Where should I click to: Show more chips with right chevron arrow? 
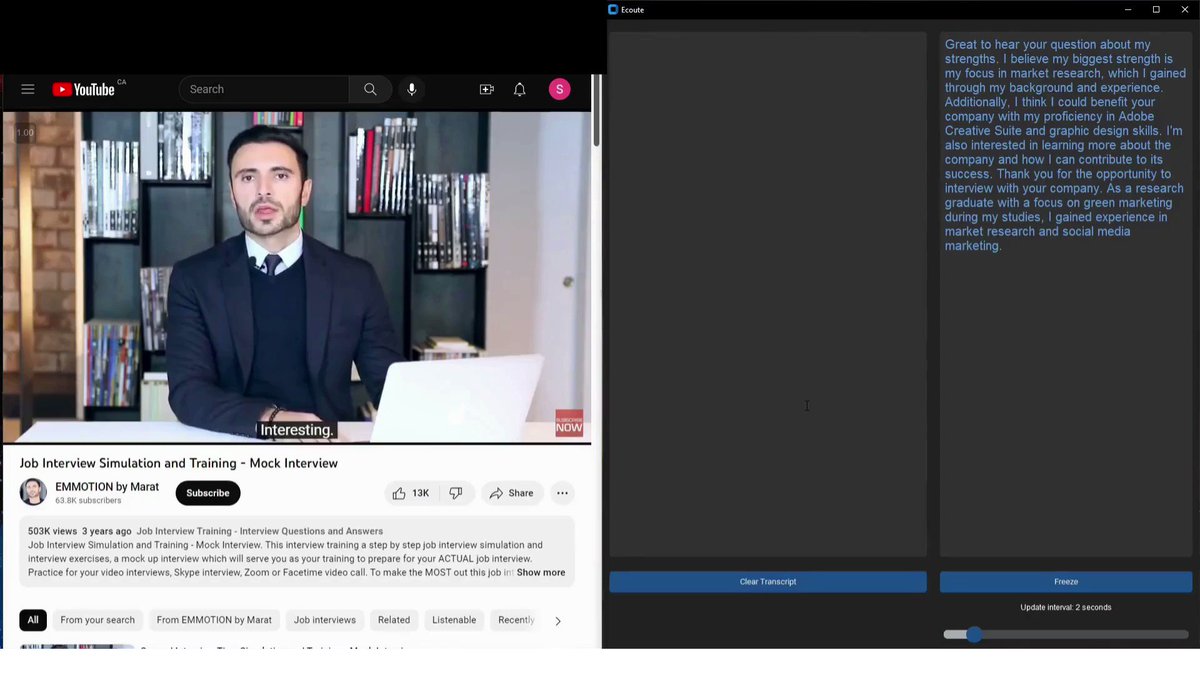pyautogui.click(x=558, y=621)
